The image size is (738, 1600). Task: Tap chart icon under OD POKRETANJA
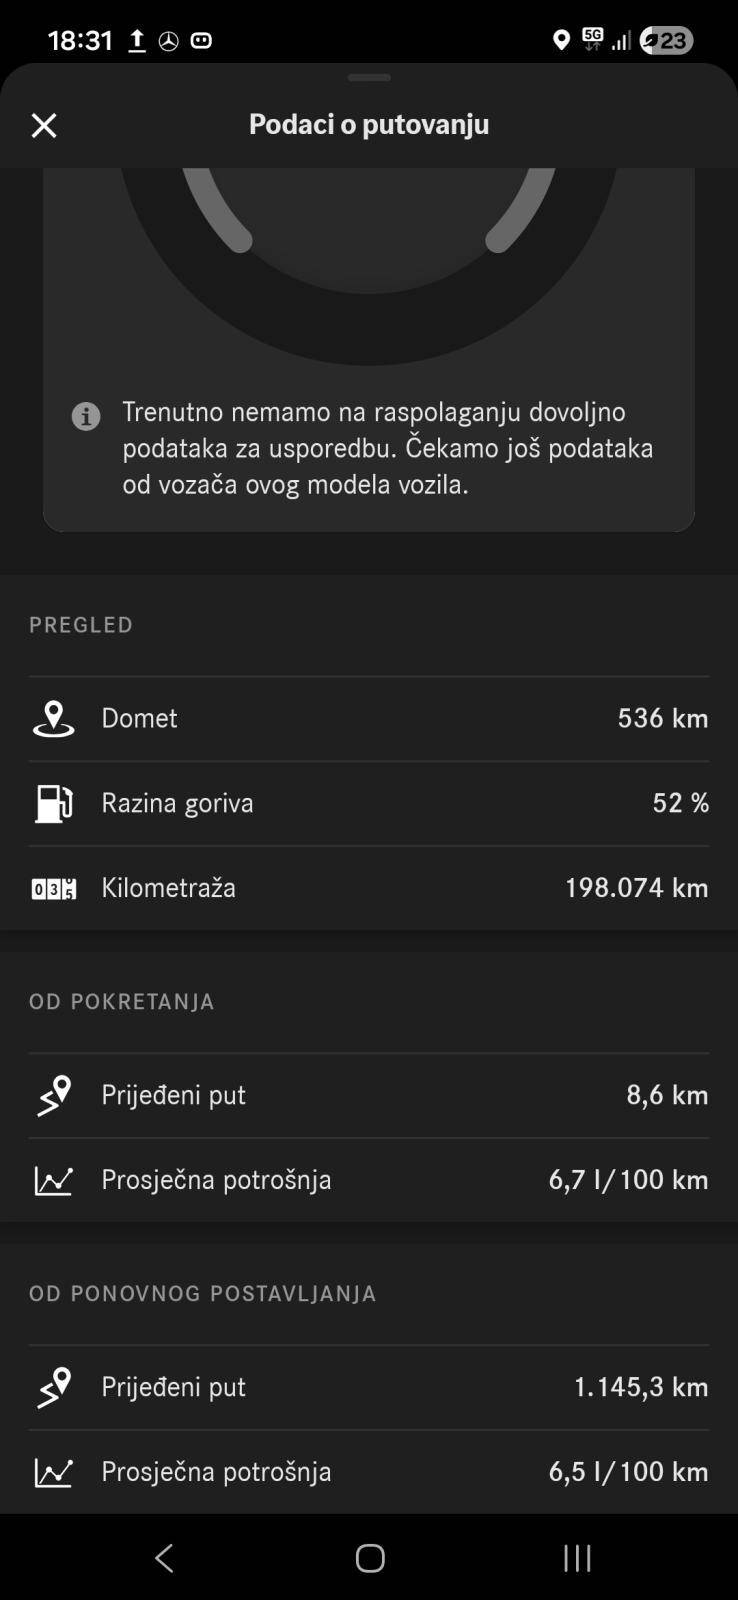point(54,1180)
